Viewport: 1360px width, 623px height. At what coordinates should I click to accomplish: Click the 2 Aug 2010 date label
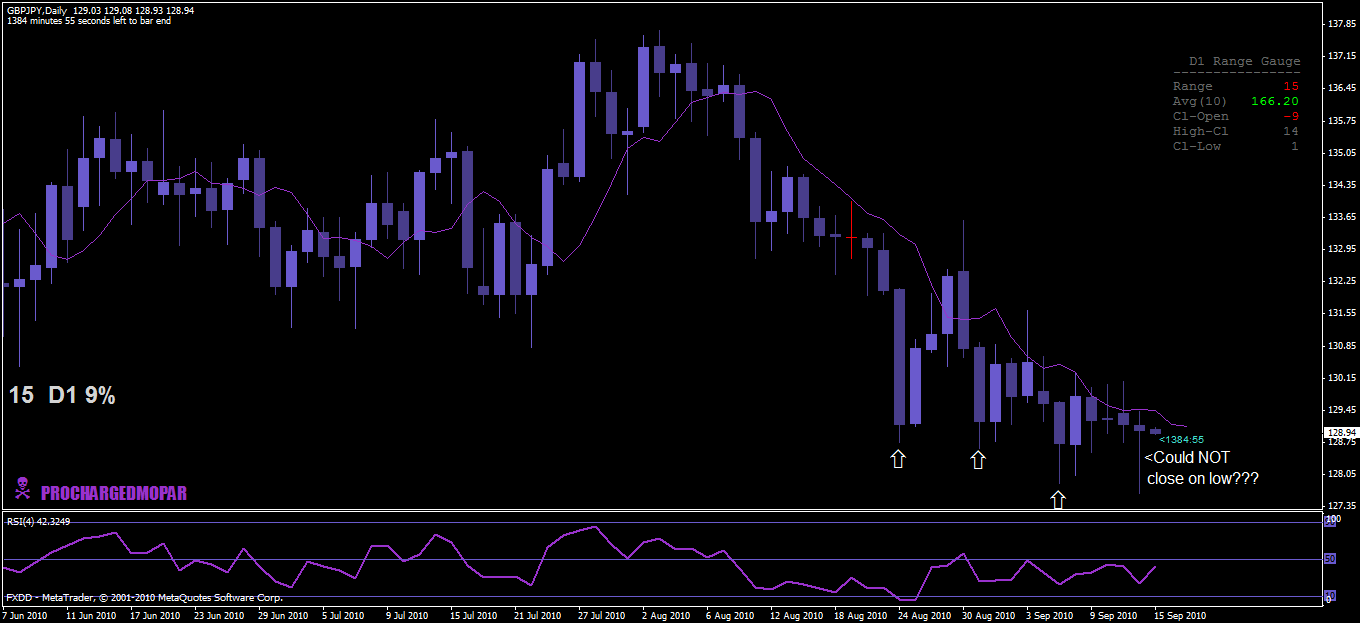click(x=668, y=616)
